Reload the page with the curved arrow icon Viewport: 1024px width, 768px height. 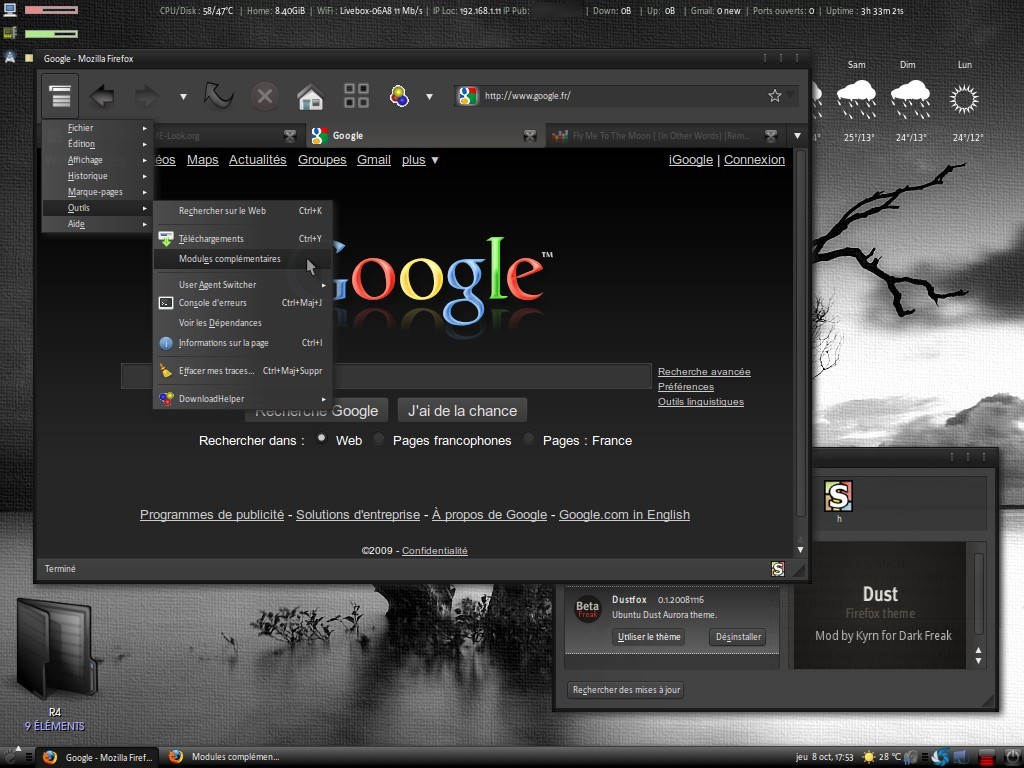[217, 95]
